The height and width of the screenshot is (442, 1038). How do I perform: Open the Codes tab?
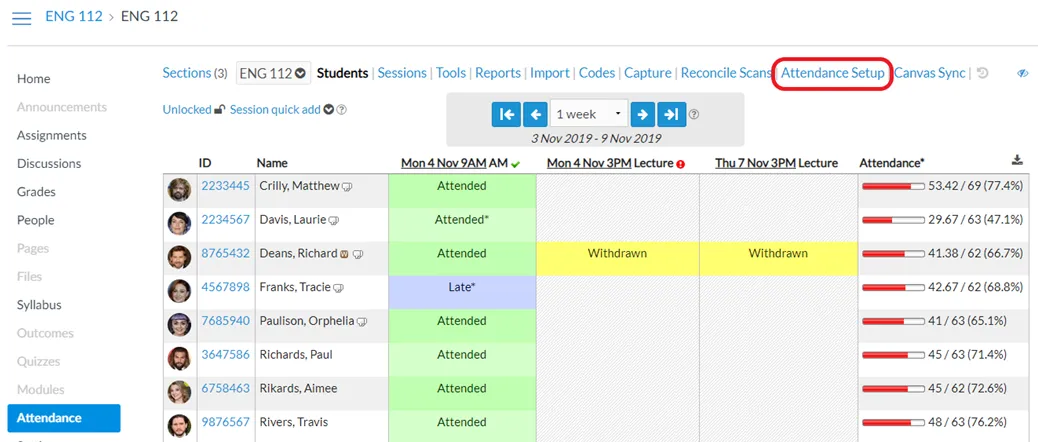596,73
